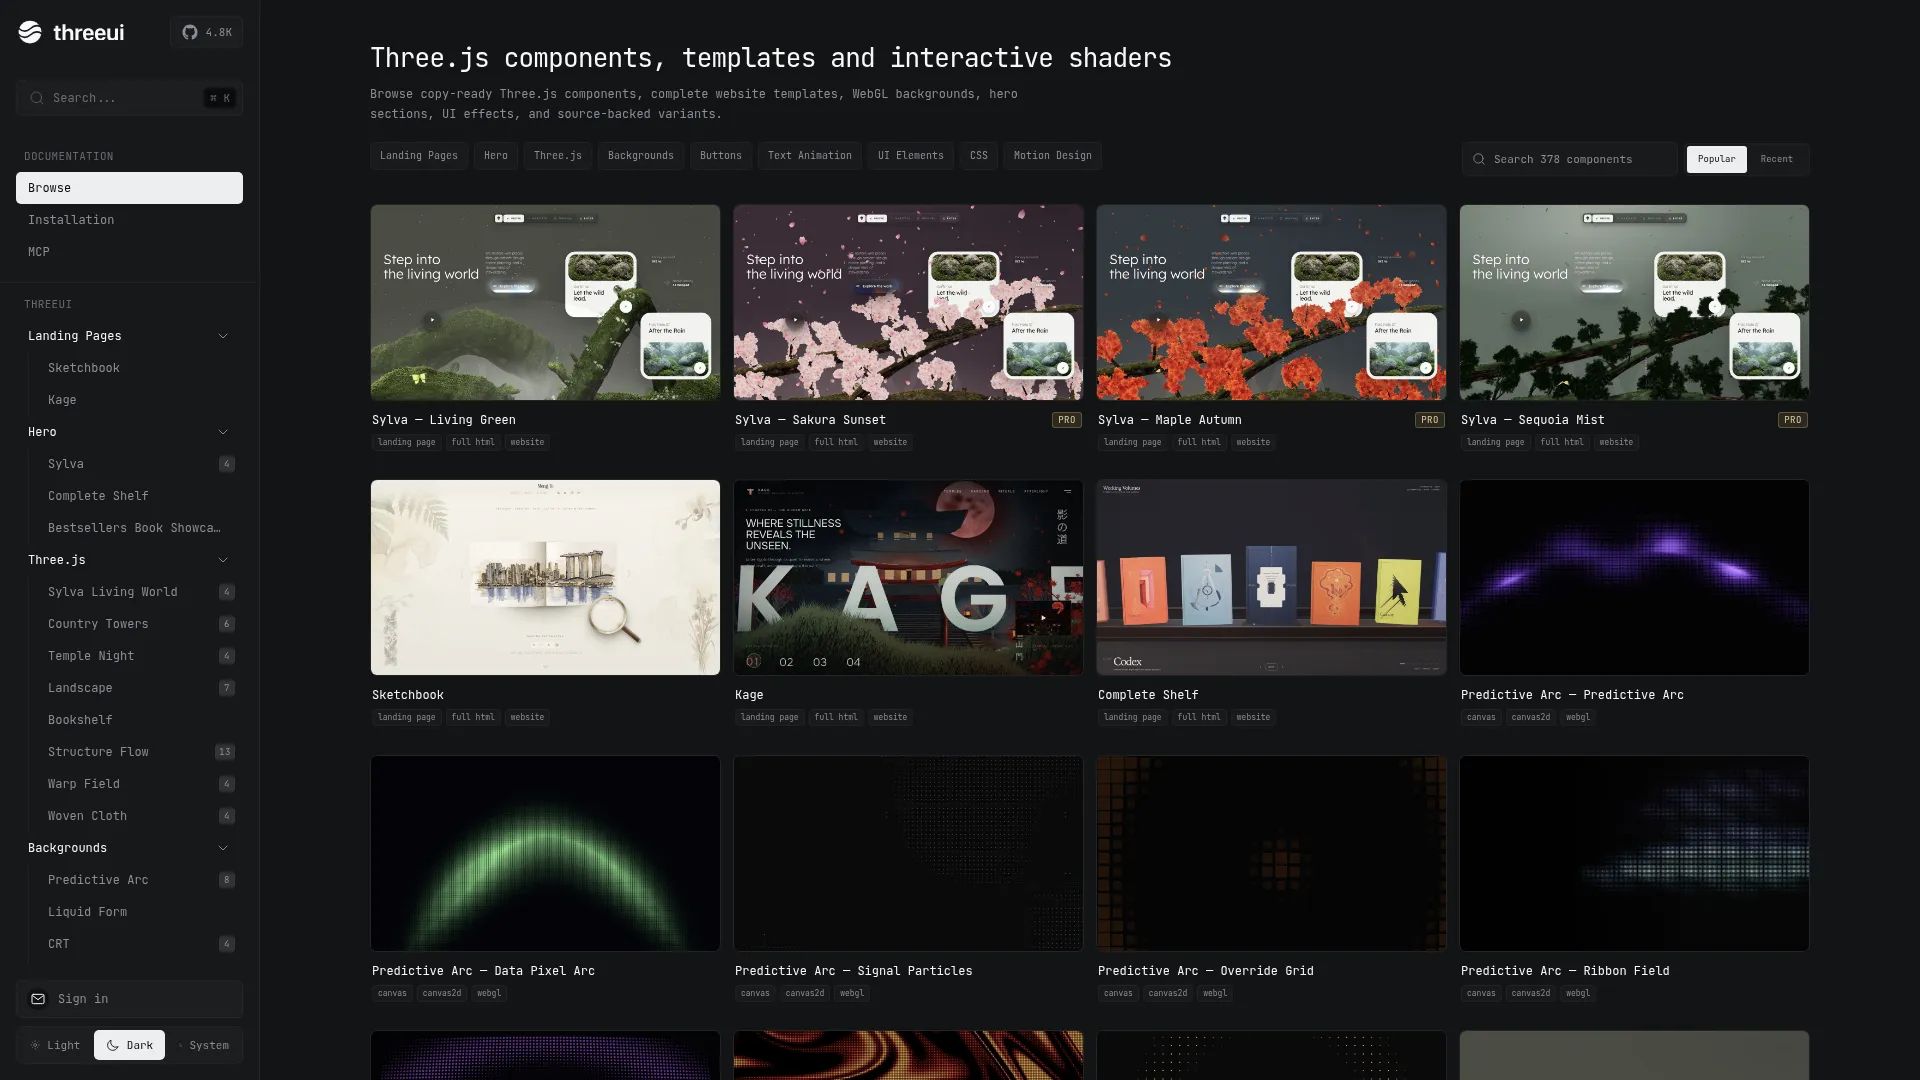The width and height of the screenshot is (1920, 1080).
Task: Open Woven Cloth in the sidebar
Action: coord(87,816)
